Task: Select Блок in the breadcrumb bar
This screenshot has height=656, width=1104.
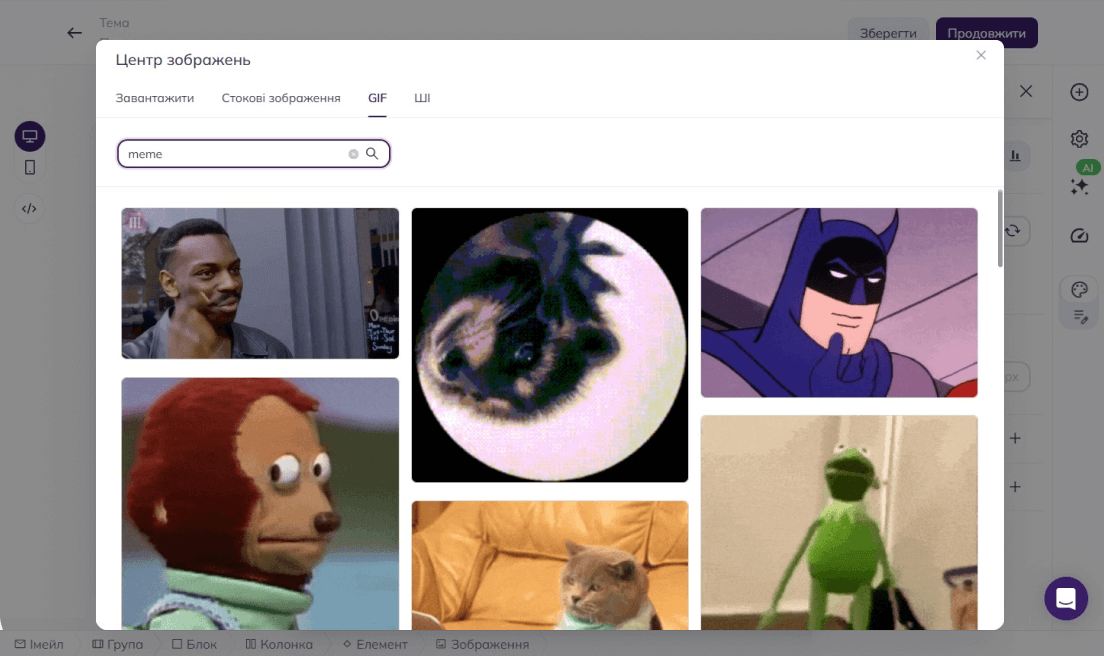Action: pyautogui.click(x=194, y=644)
